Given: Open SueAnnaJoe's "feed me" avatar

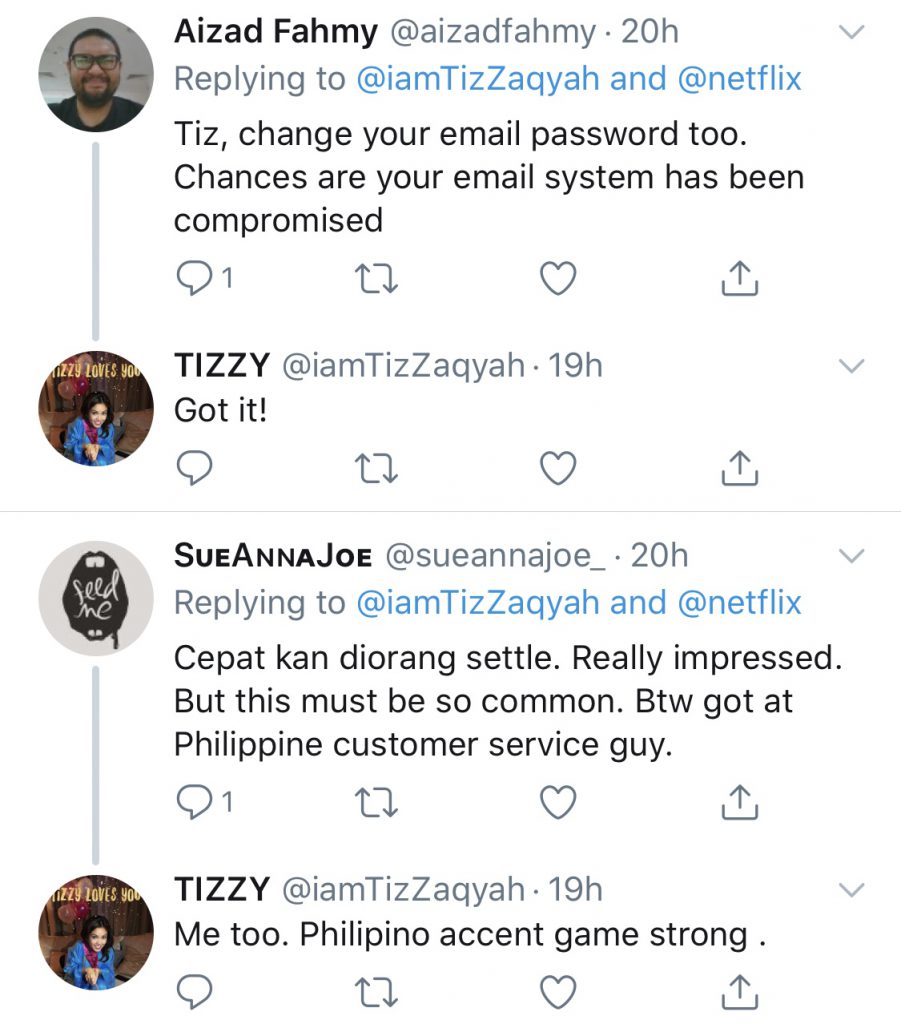Looking at the screenshot, I should point(96,598).
